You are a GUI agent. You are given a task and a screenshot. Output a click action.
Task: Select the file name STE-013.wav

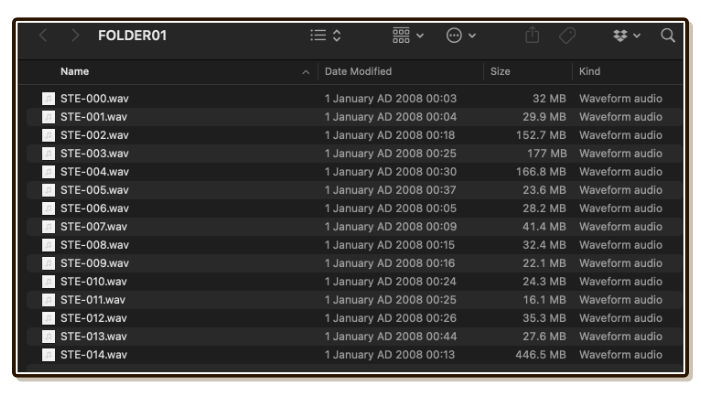pos(94,336)
